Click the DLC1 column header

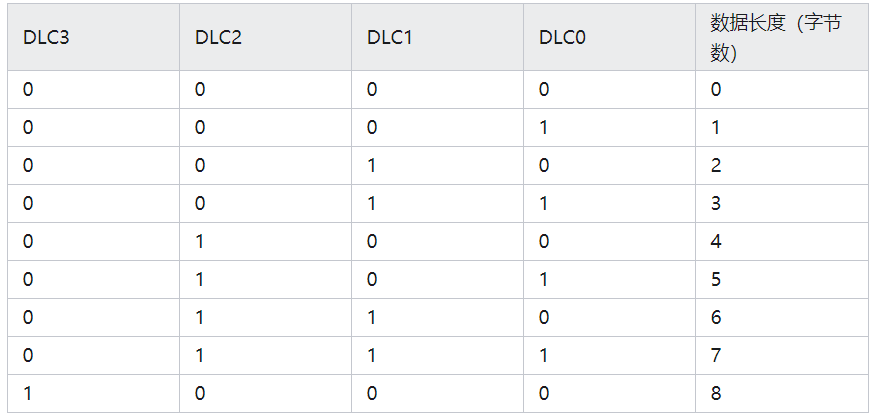(390, 38)
